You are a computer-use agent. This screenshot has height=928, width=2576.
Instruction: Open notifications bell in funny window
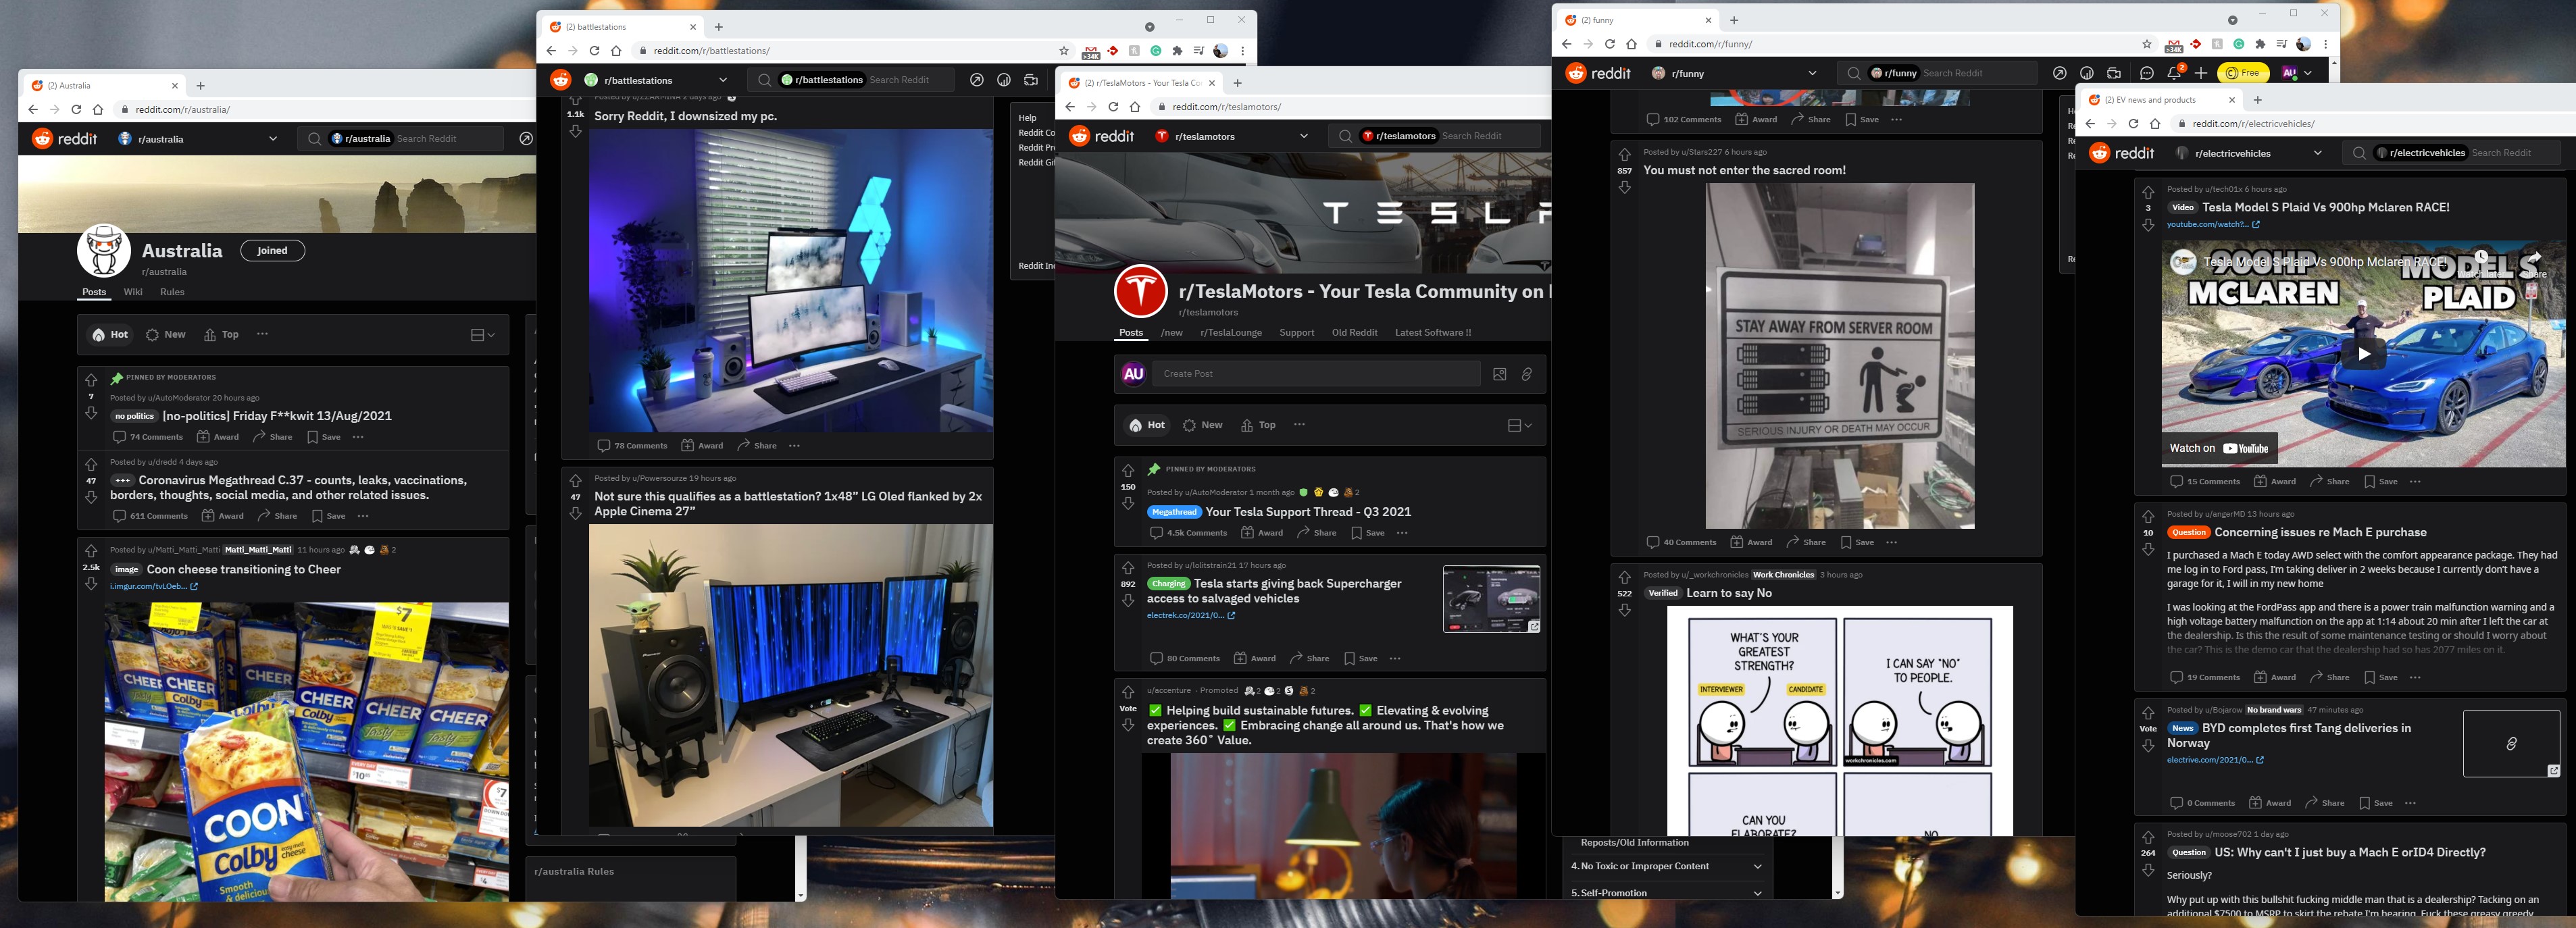coord(2174,73)
